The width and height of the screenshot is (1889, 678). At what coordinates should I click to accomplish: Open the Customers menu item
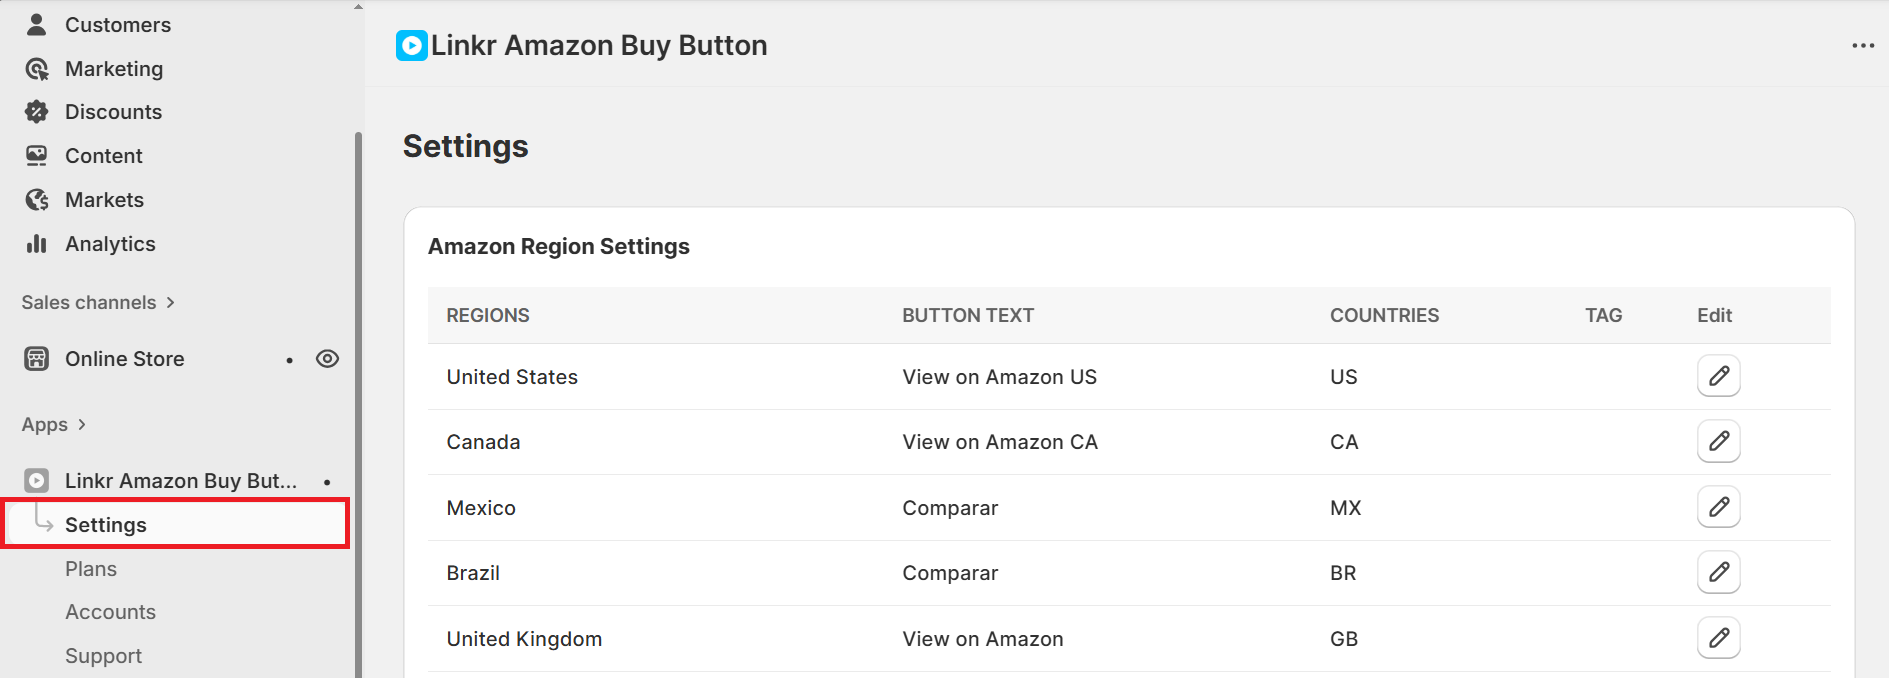pos(117,25)
